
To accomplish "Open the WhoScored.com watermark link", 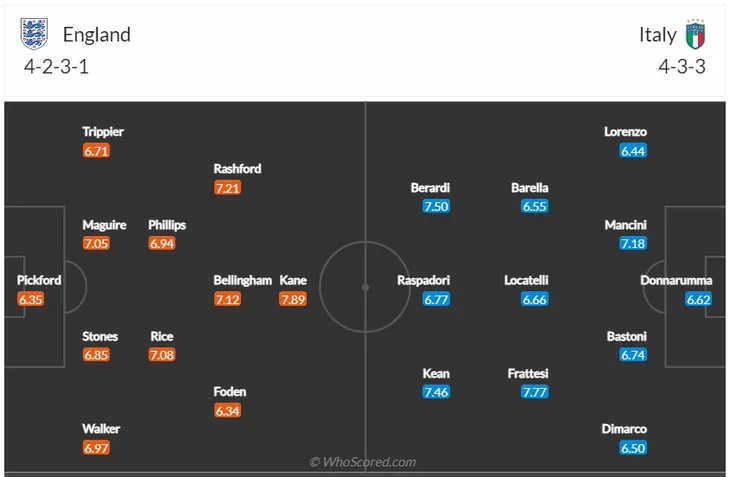I will [x=363, y=462].
